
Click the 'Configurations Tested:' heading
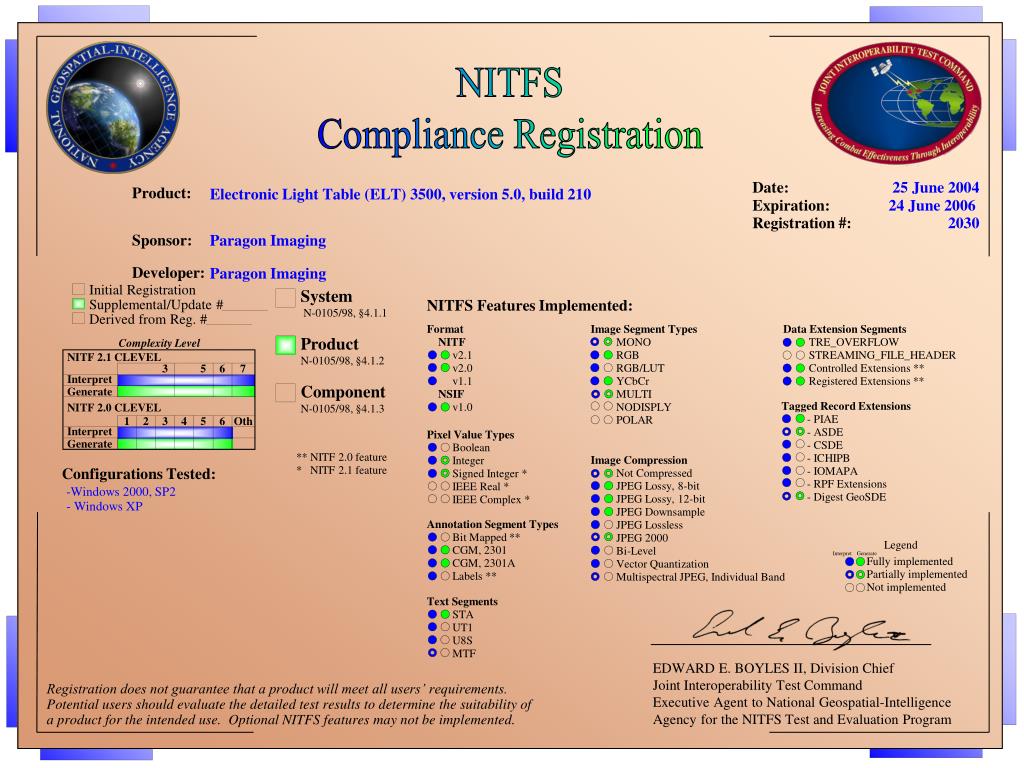[138, 474]
